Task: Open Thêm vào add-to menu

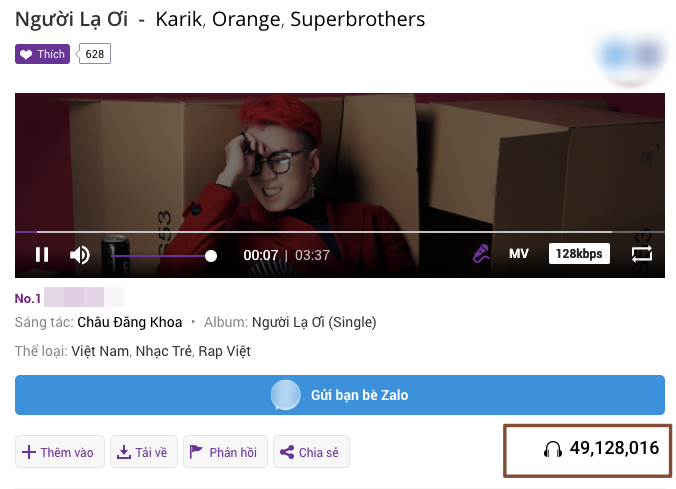Action: 59,452
